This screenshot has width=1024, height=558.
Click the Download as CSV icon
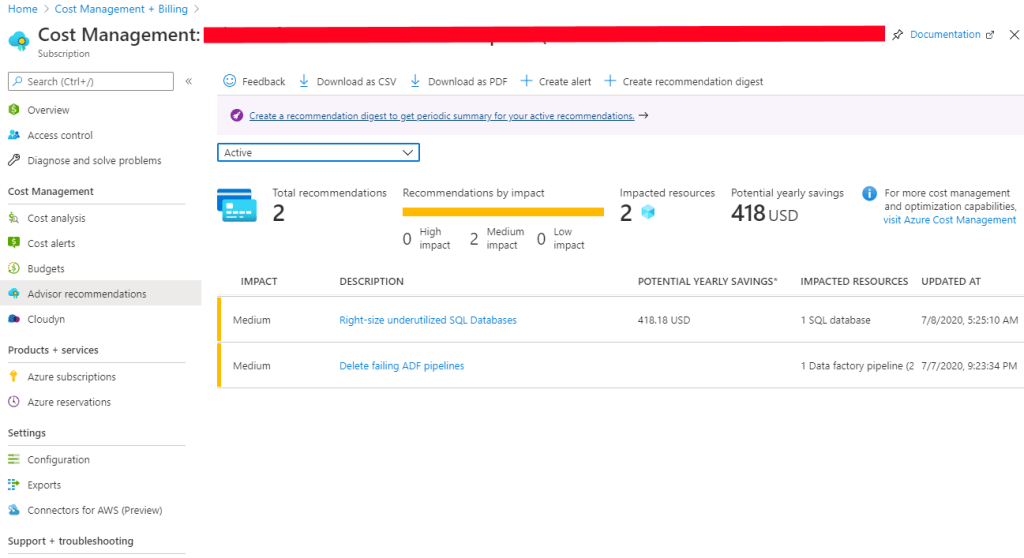click(x=304, y=81)
